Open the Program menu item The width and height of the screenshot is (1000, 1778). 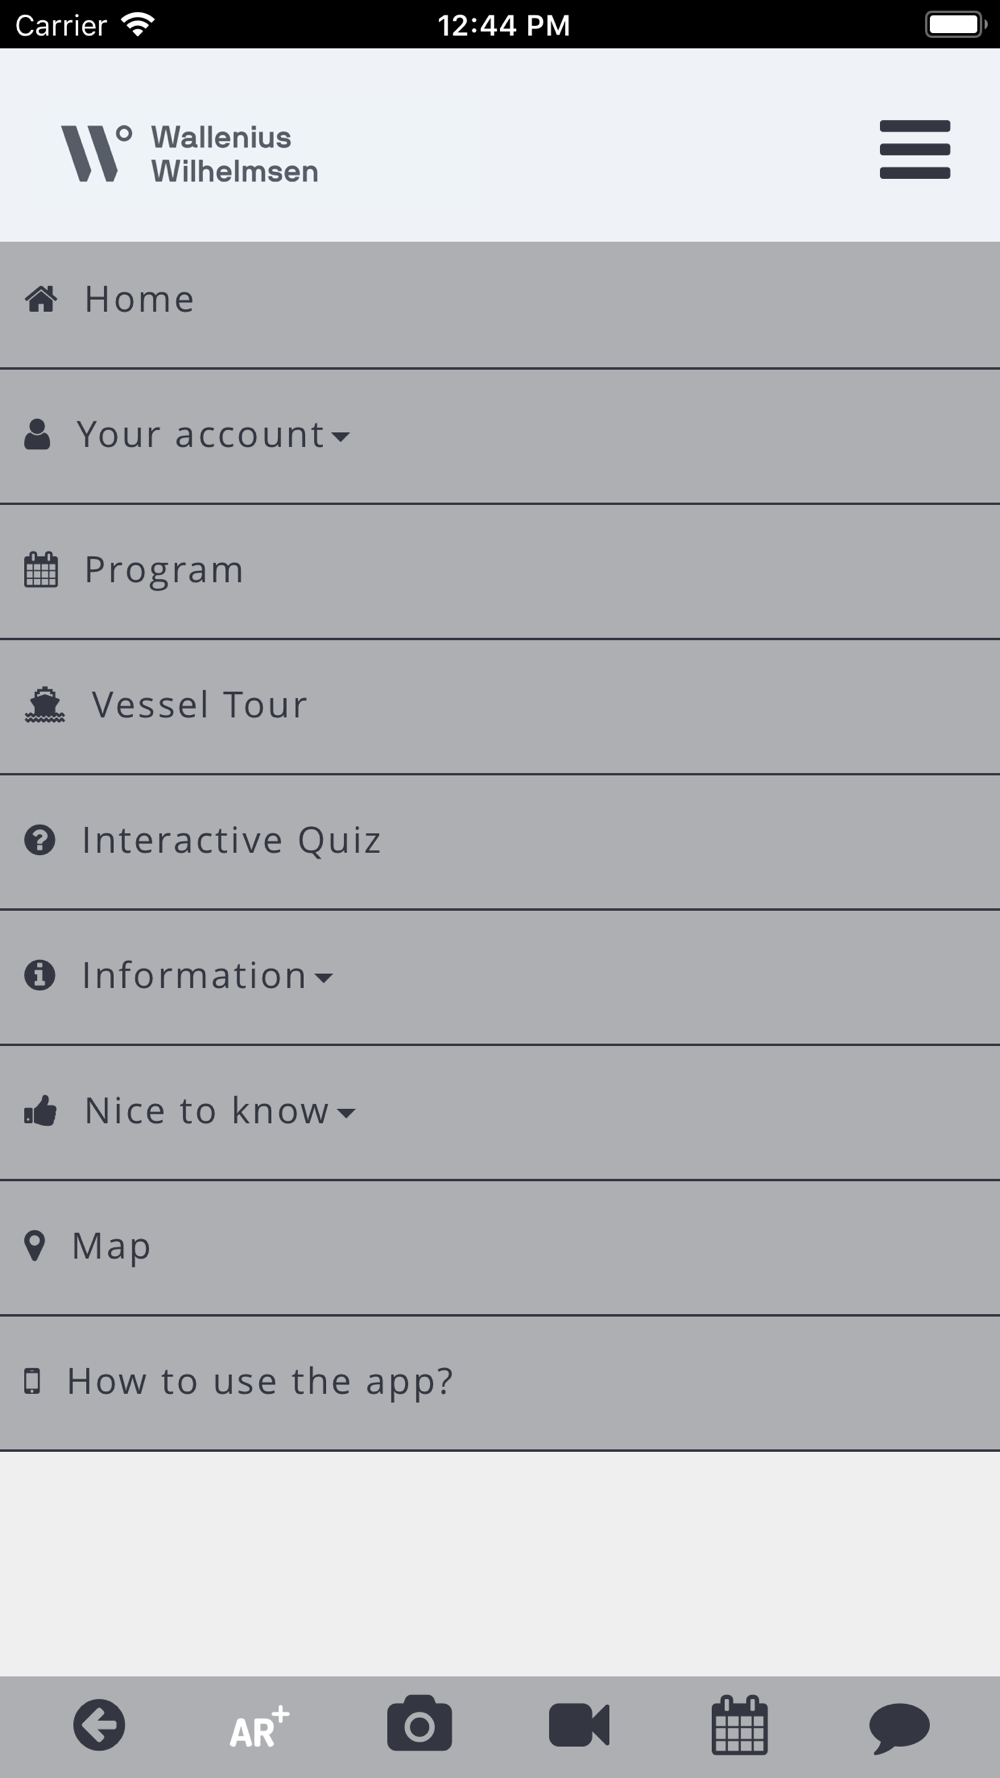[164, 570]
